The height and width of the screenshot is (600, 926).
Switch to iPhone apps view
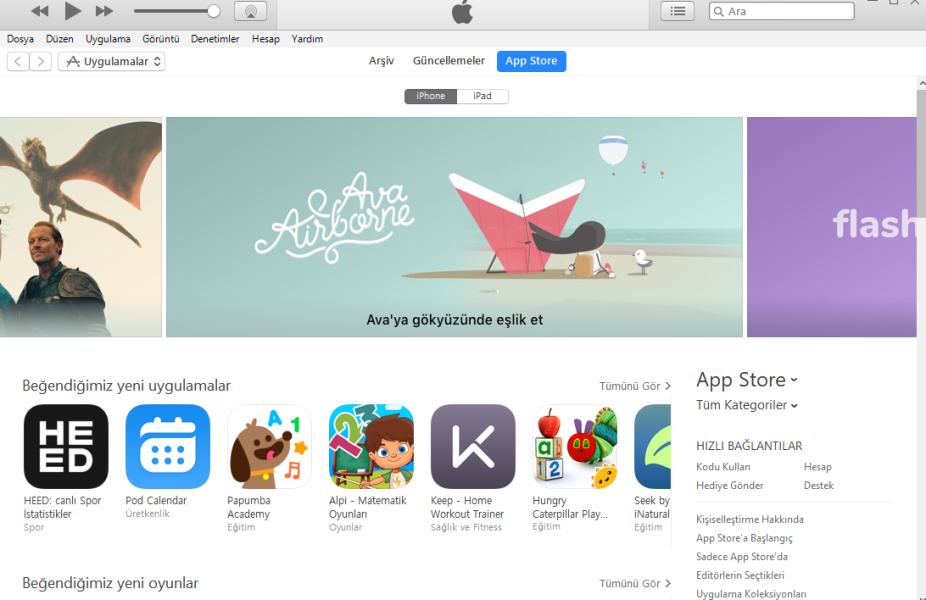tap(431, 96)
